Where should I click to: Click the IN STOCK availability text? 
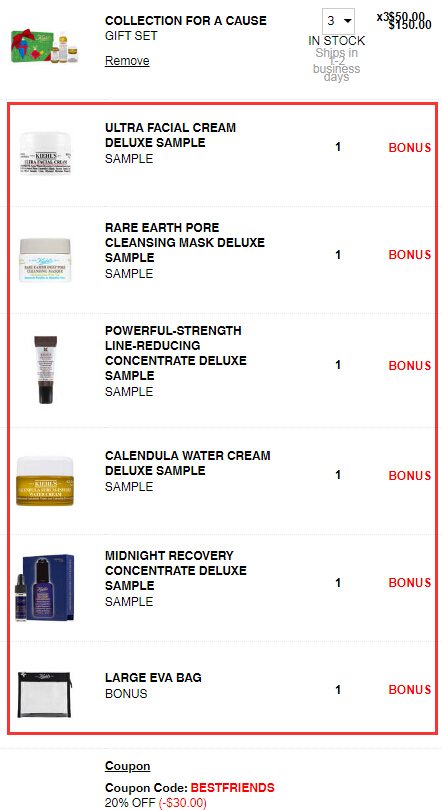[337, 41]
